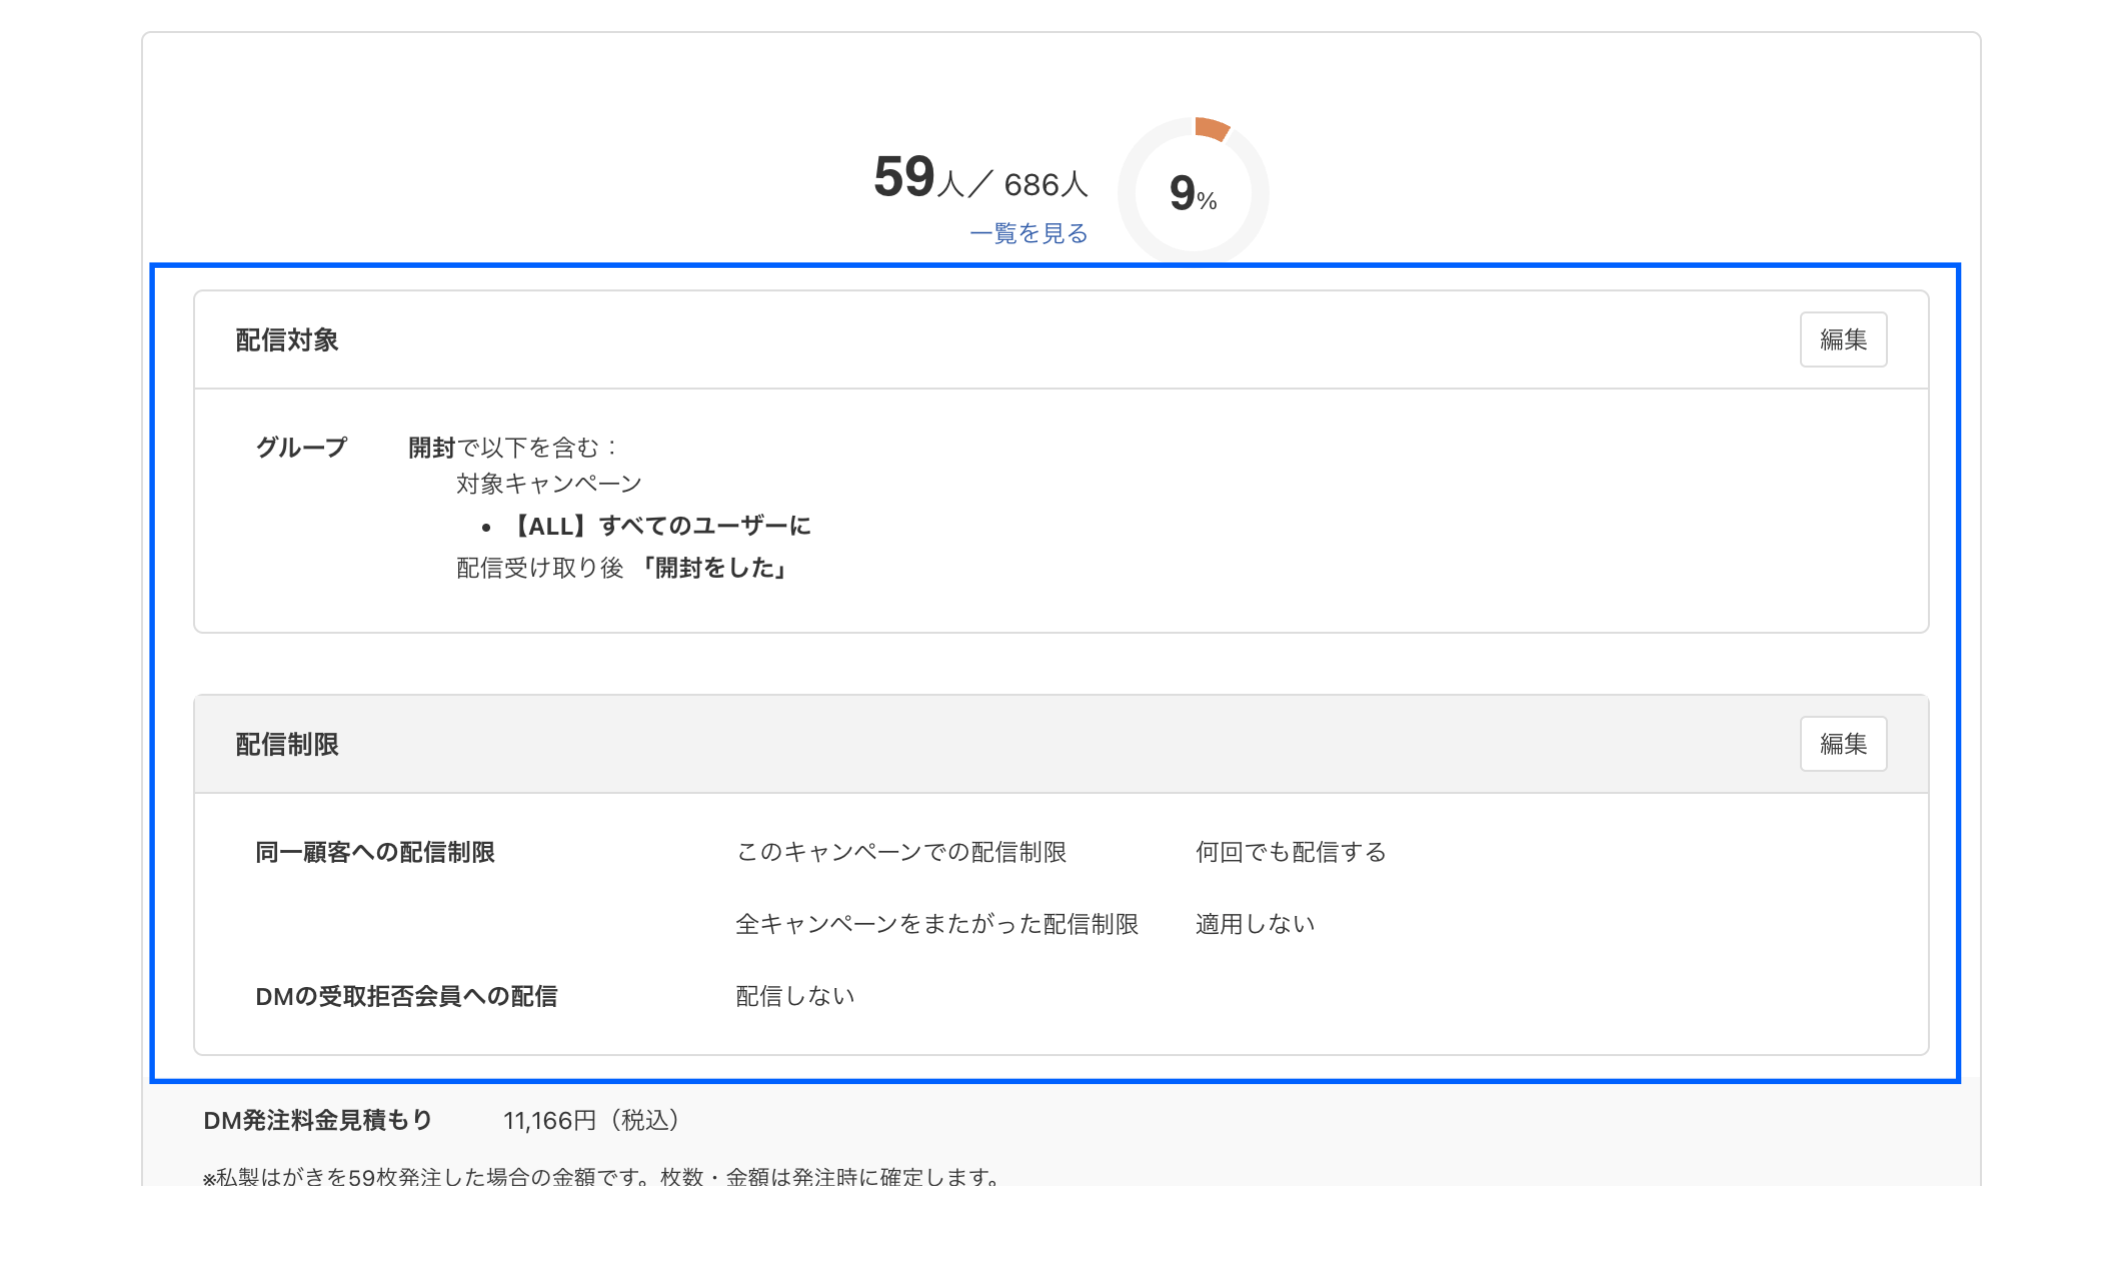Click the 対象キャンペーン label
2103x1261 pixels.
[548, 482]
